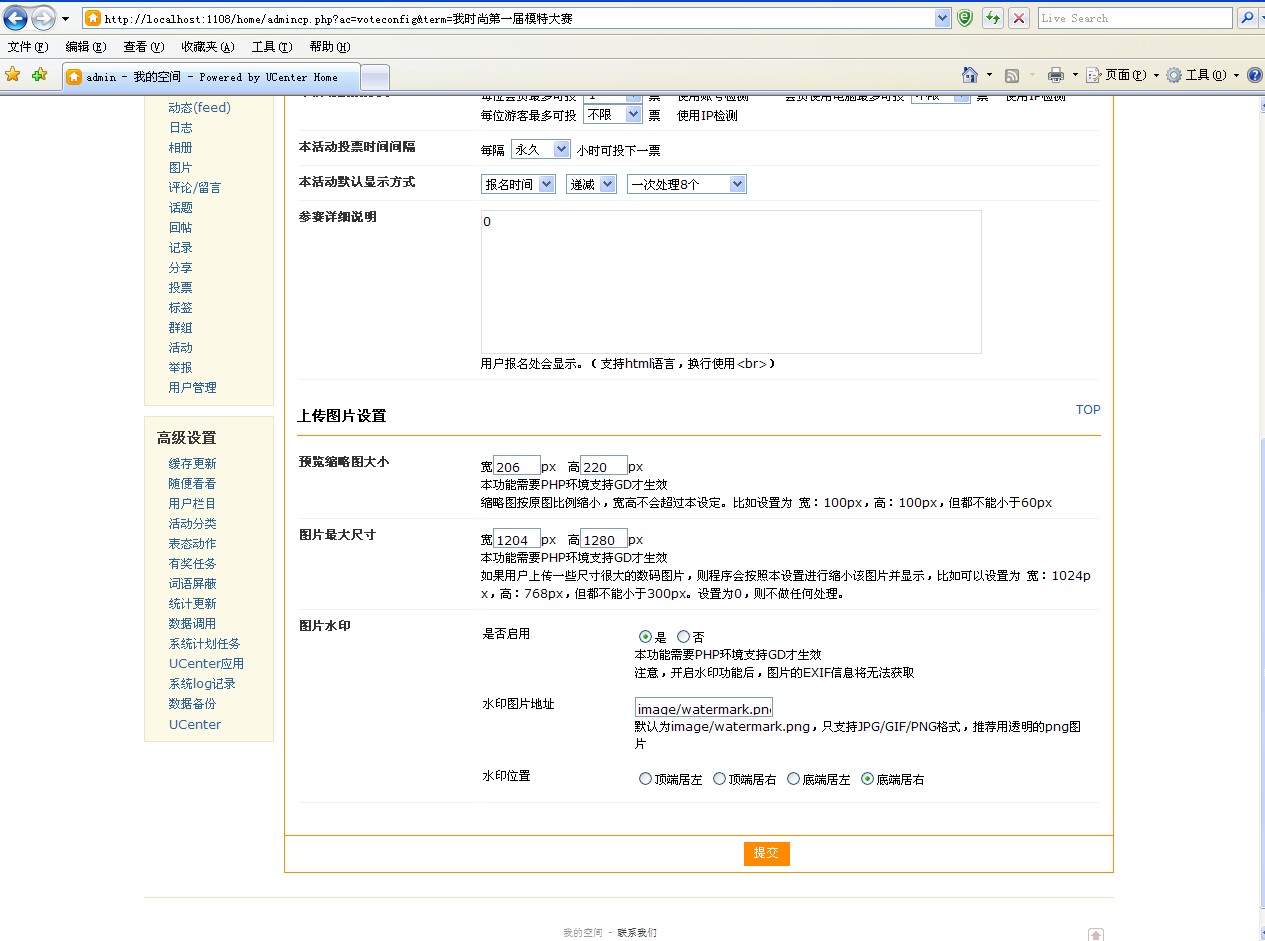The image size is (1265, 941).
Task: Click 我的空间 footer link
Action: point(582,933)
